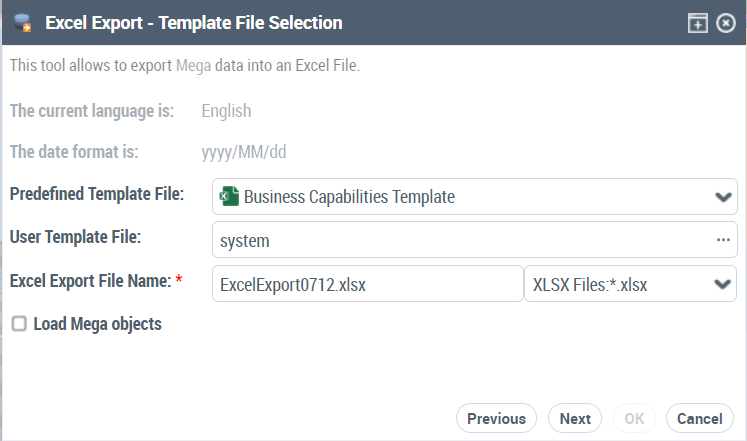Expand the Predefined Template File dropdown arrow

pyautogui.click(x=723, y=197)
